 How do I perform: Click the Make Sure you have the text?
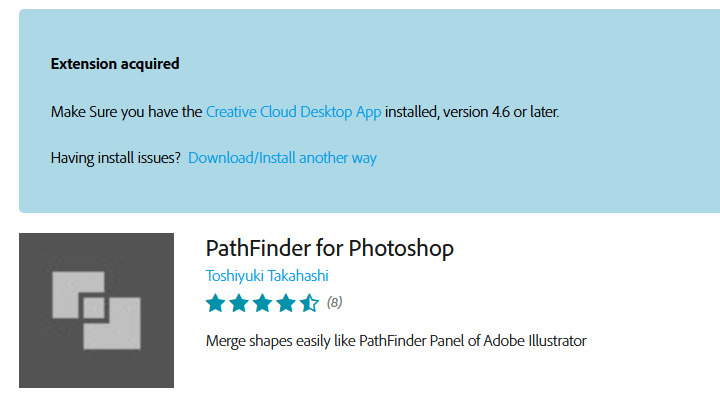(x=126, y=112)
